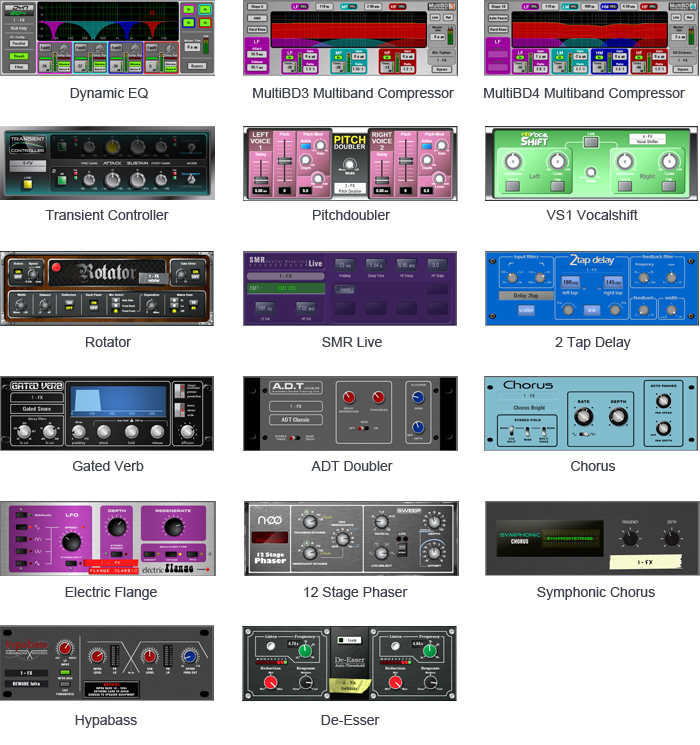The image size is (700, 745).
Task: Select the VS1 Vocalshift green panel
Action: [592, 163]
